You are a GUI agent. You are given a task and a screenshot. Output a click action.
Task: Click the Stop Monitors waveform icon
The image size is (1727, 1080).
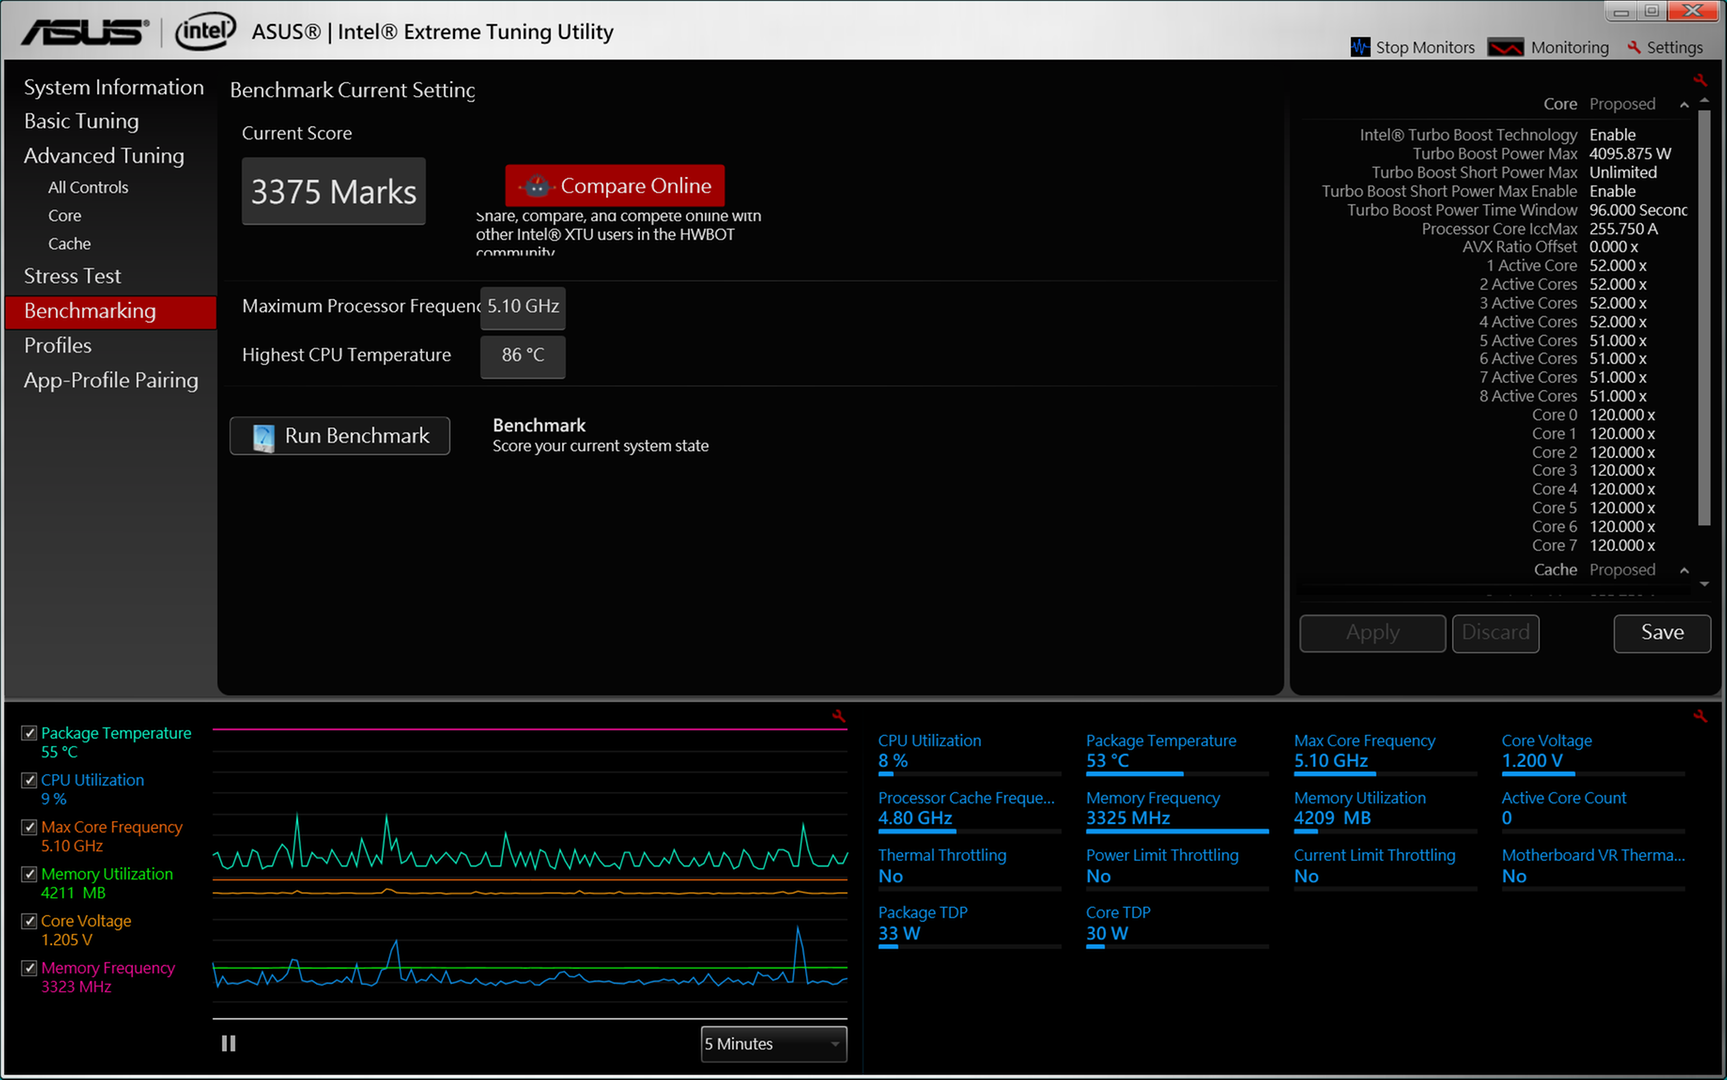click(1360, 47)
